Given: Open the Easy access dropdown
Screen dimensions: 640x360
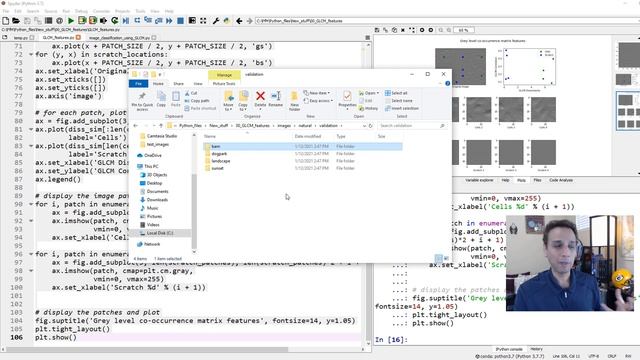Looking at the screenshot, I should [318, 101].
